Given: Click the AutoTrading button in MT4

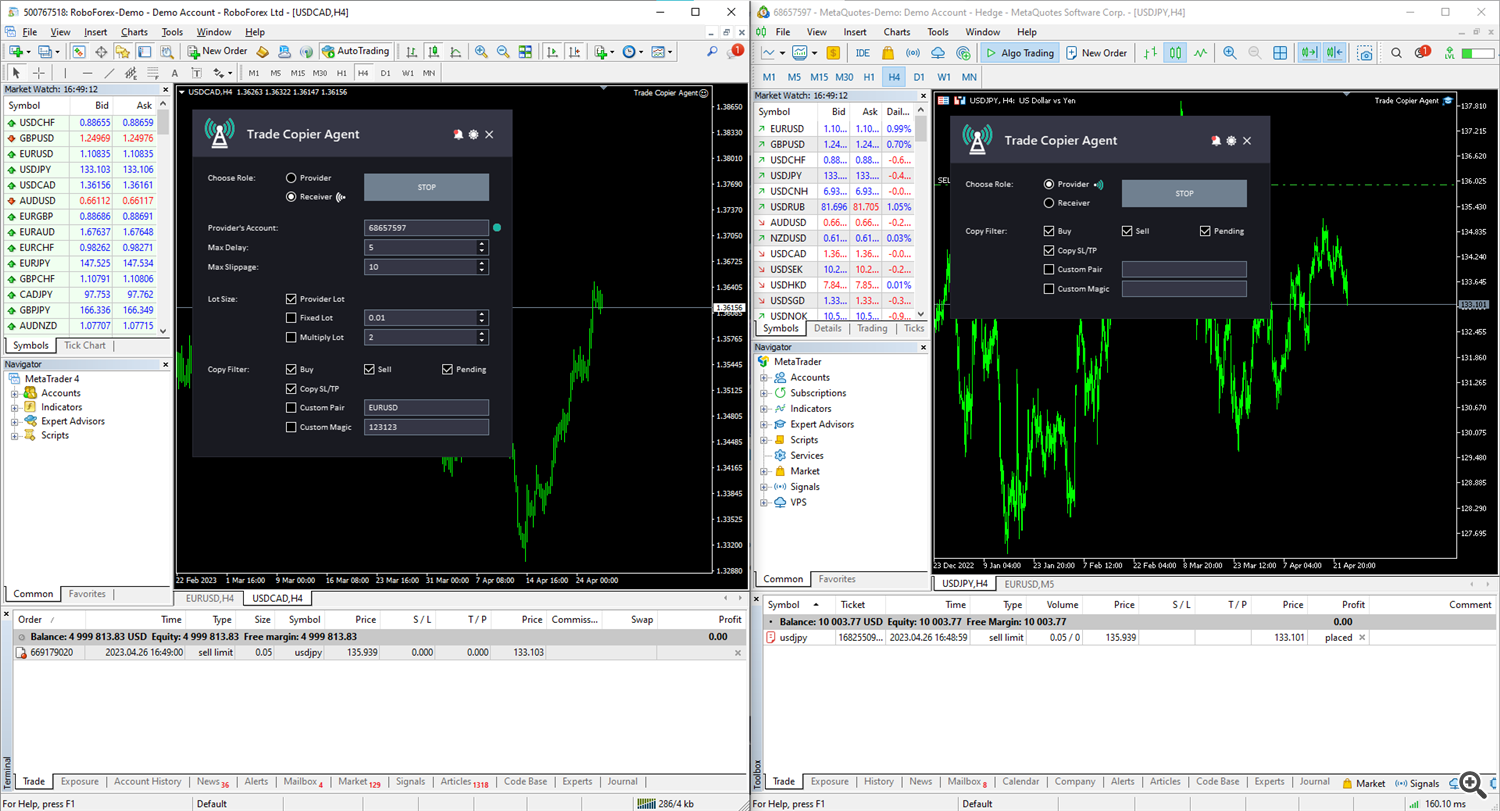Looking at the screenshot, I should coord(355,51).
